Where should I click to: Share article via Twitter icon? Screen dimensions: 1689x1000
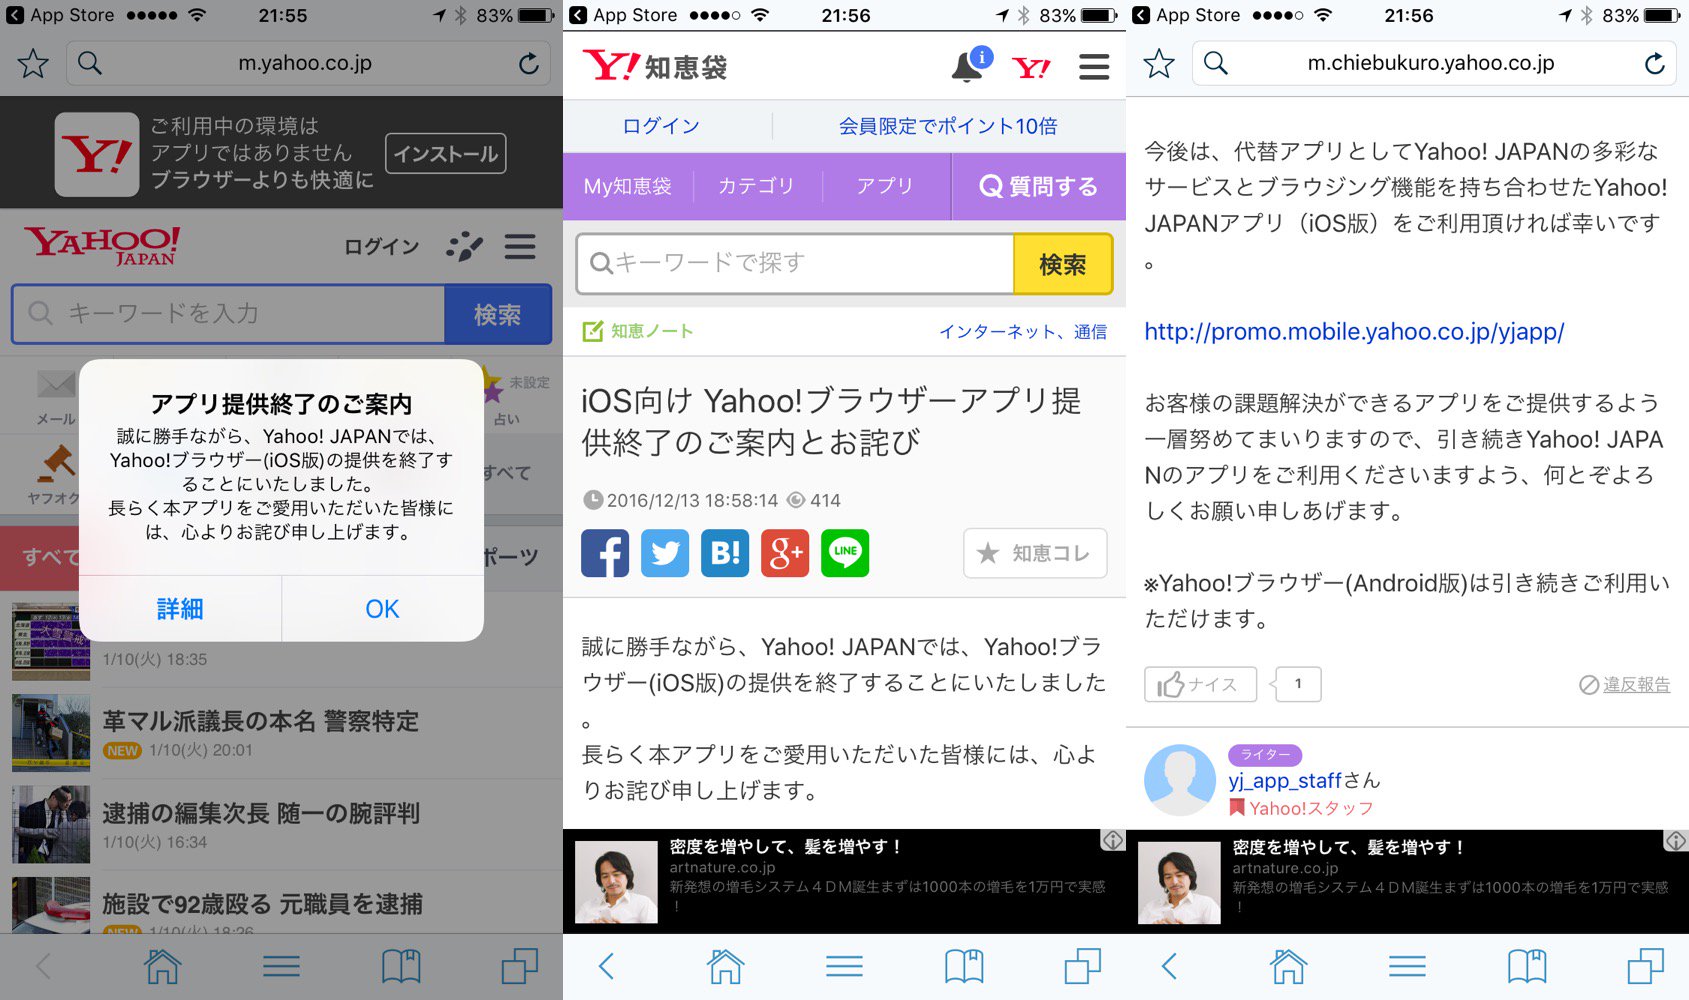pos(665,553)
